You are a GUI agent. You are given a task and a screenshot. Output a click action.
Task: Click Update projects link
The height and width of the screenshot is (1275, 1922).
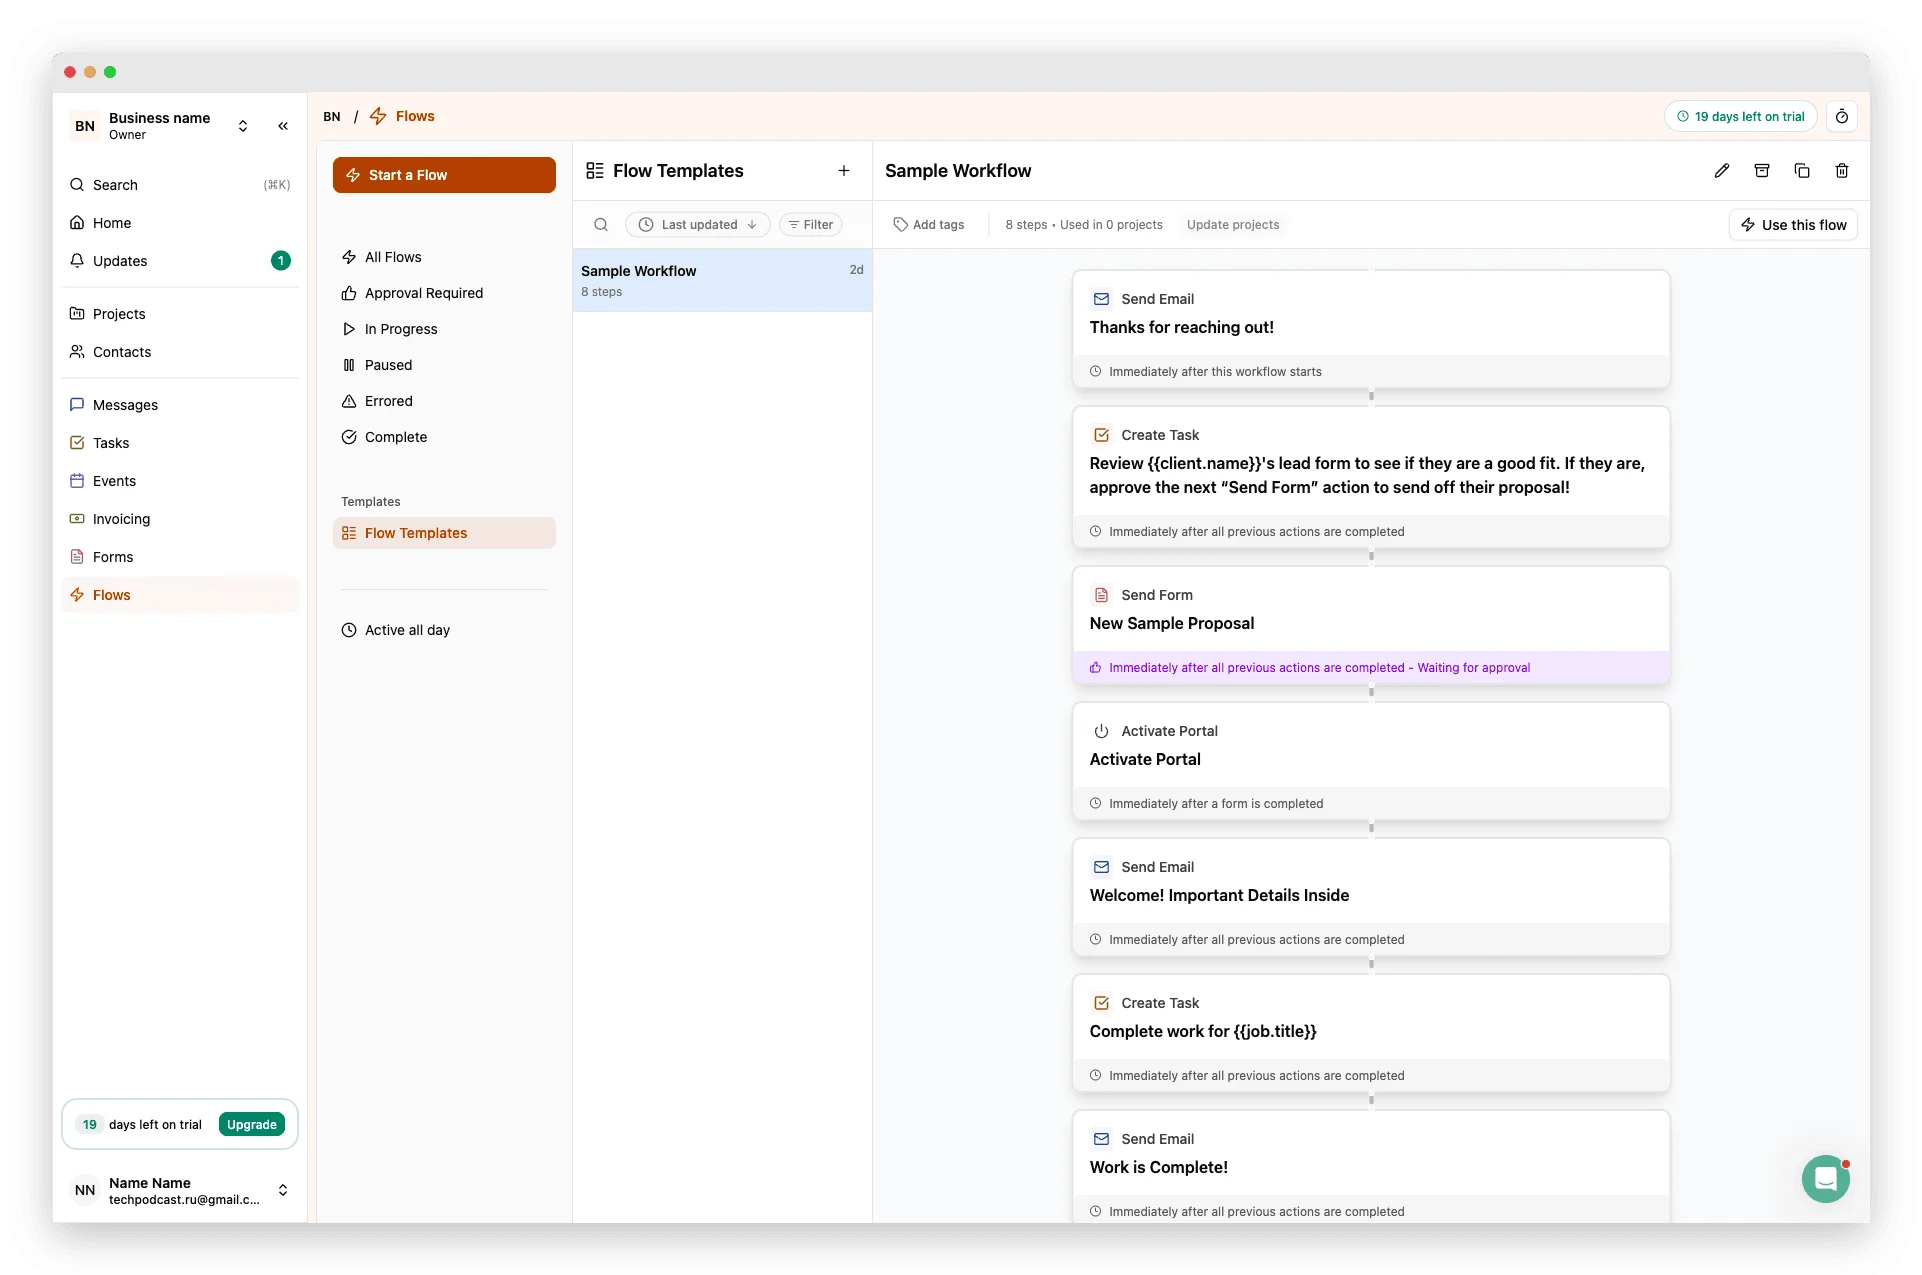point(1233,225)
